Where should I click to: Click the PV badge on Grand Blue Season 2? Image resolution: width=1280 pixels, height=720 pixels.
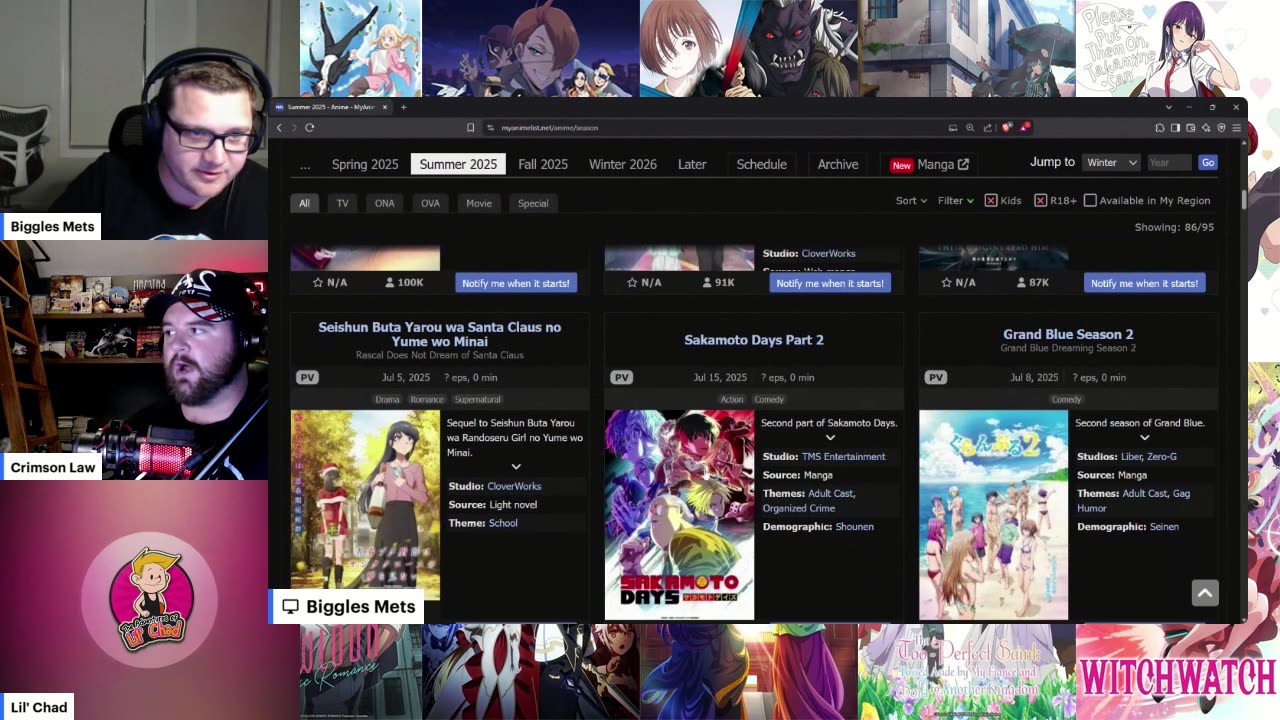[936, 377]
